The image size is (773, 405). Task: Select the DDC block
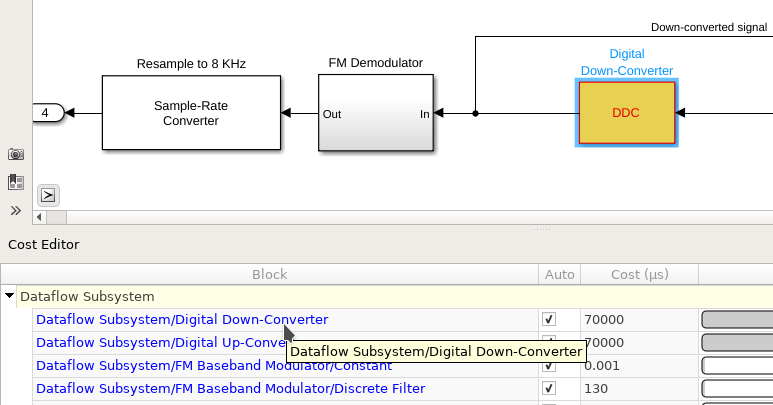[627, 113]
